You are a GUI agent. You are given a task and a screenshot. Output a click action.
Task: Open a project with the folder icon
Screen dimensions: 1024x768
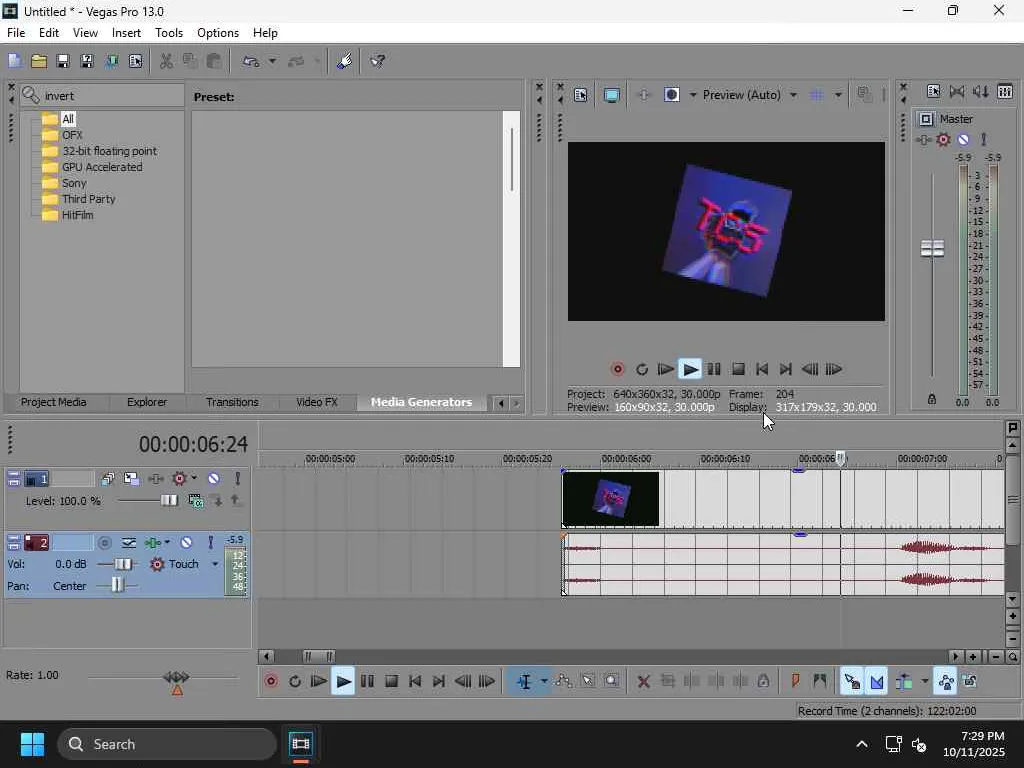(x=39, y=61)
